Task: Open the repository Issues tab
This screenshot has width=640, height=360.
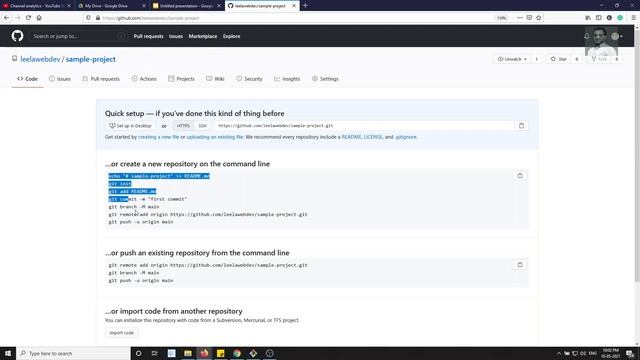Action: tap(60, 79)
